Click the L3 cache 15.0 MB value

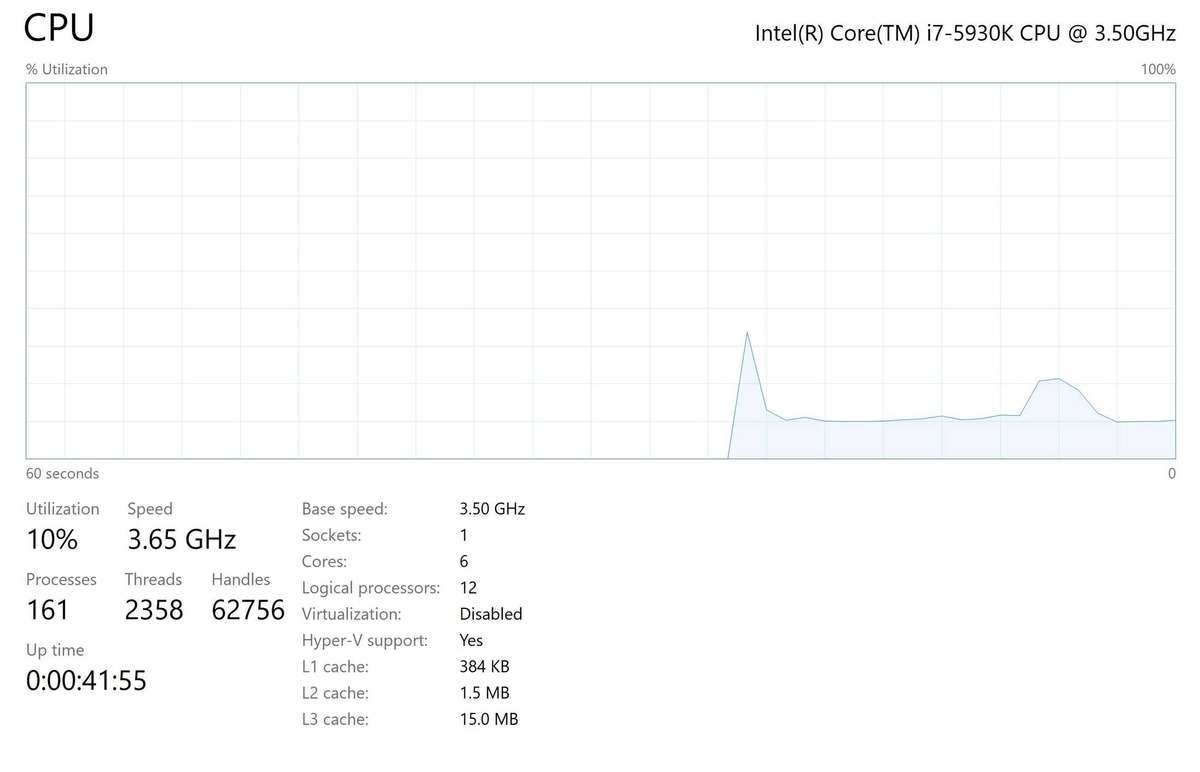click(489, 719)
